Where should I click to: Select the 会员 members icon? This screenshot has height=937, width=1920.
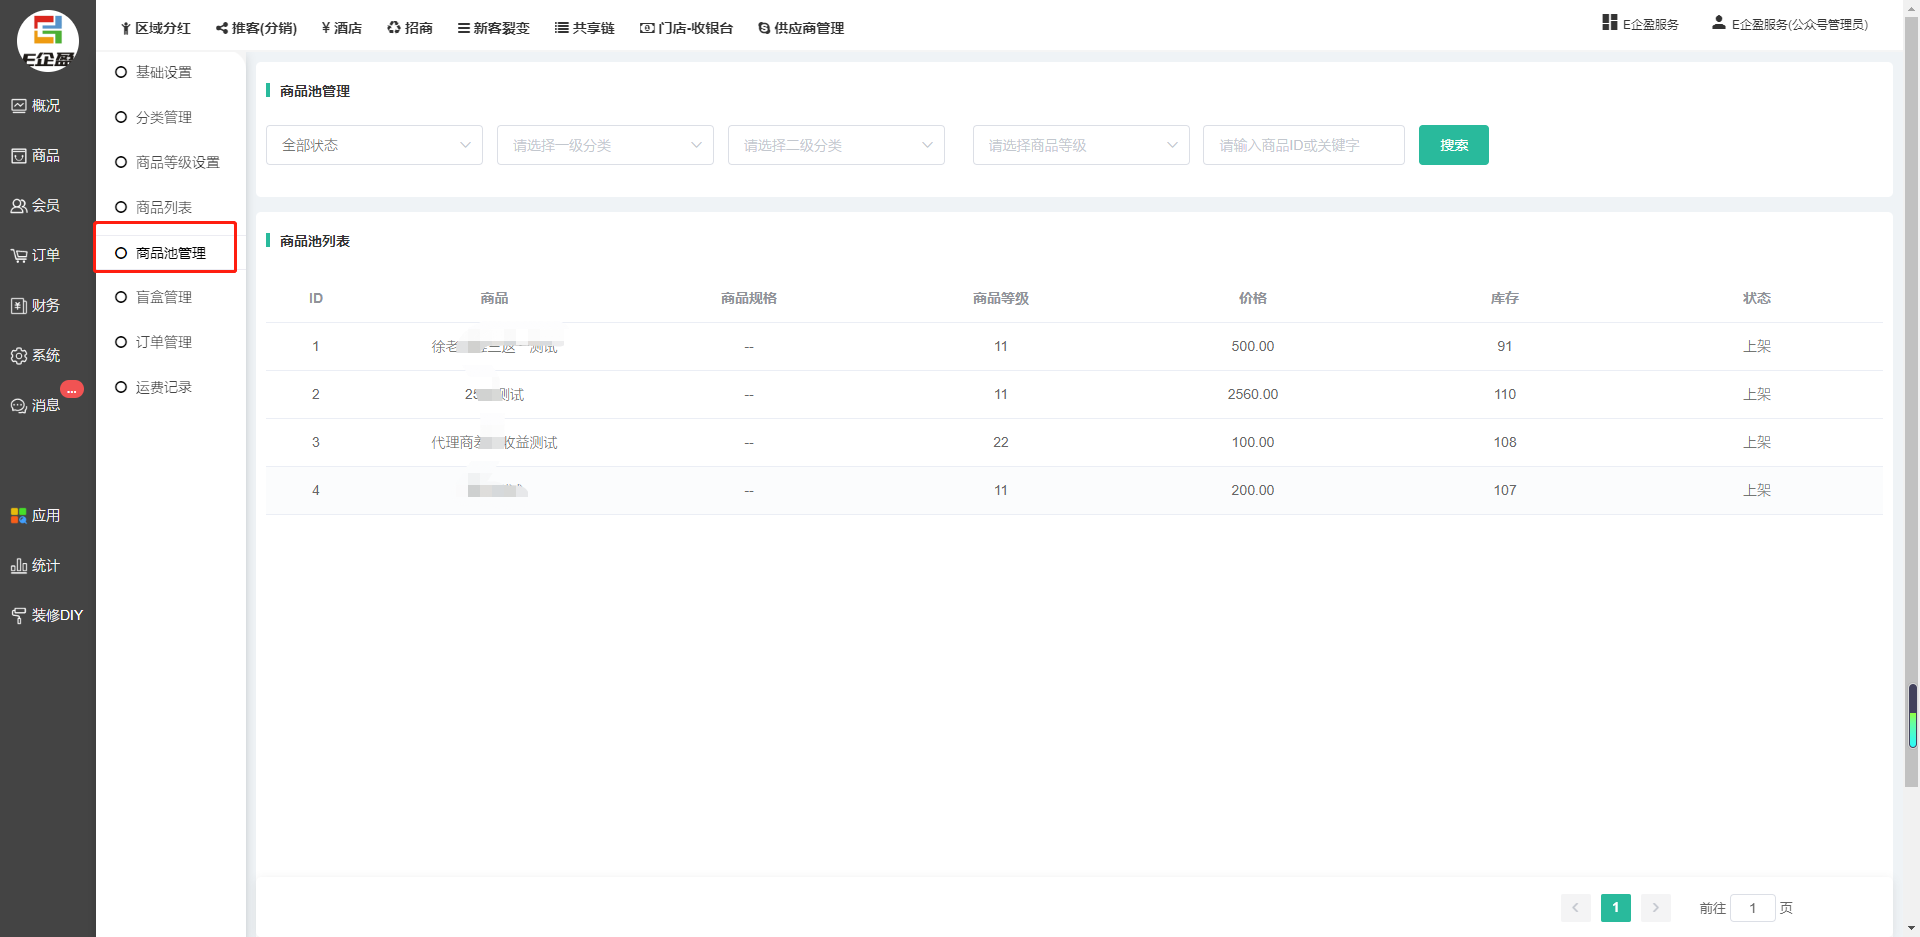pos(19,206)
